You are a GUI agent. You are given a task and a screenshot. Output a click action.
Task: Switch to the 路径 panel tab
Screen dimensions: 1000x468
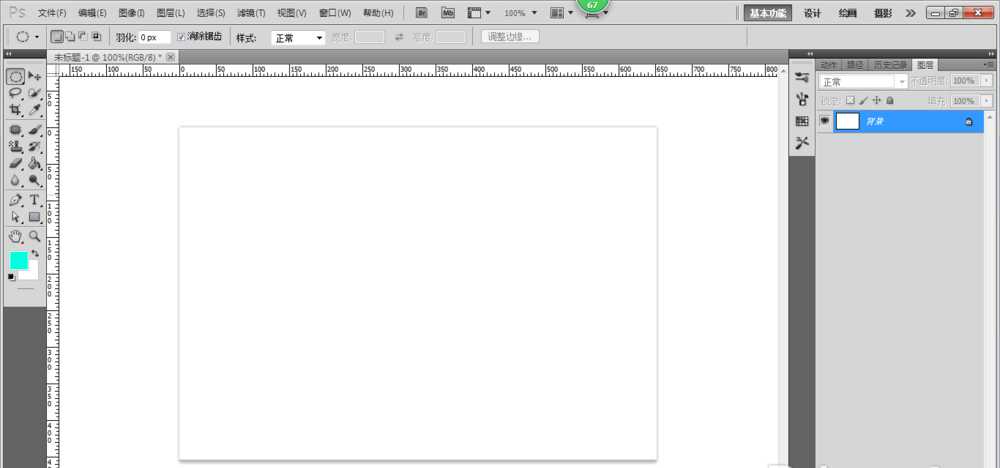855,65
